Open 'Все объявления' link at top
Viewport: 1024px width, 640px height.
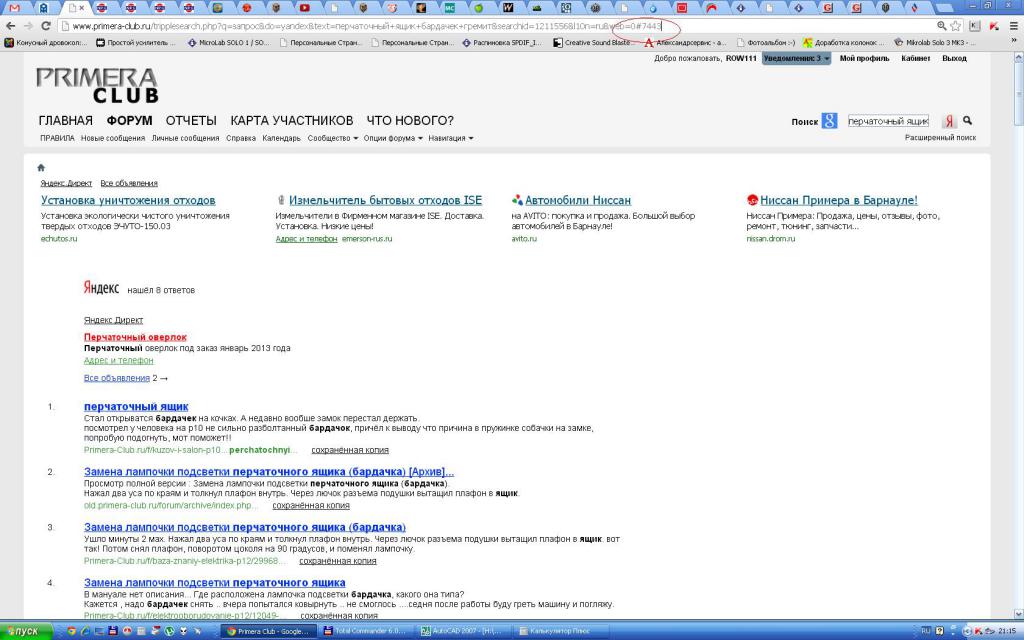[x=129, y=184]
